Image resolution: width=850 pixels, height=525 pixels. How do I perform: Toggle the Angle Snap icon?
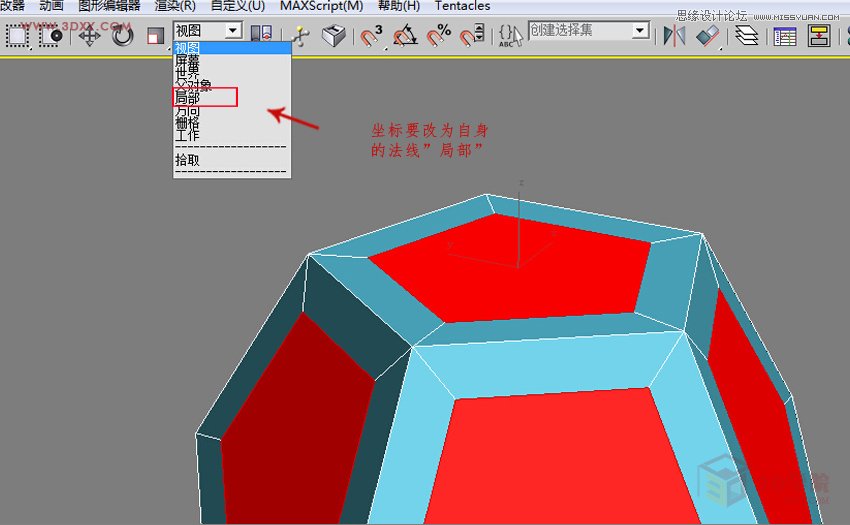[x=405, y=36]
